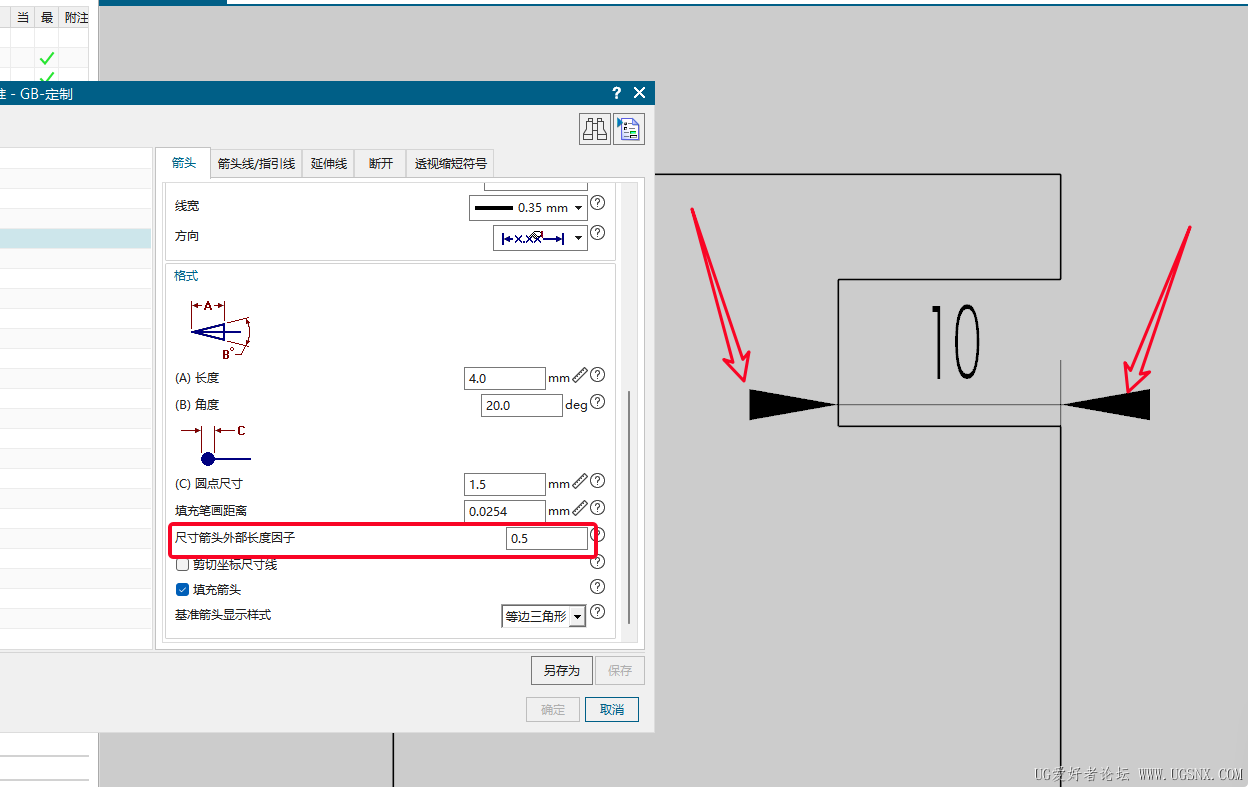Click the settings list icon beside binoculars
The image size is (1248, 787).
(x=629, y=129)
